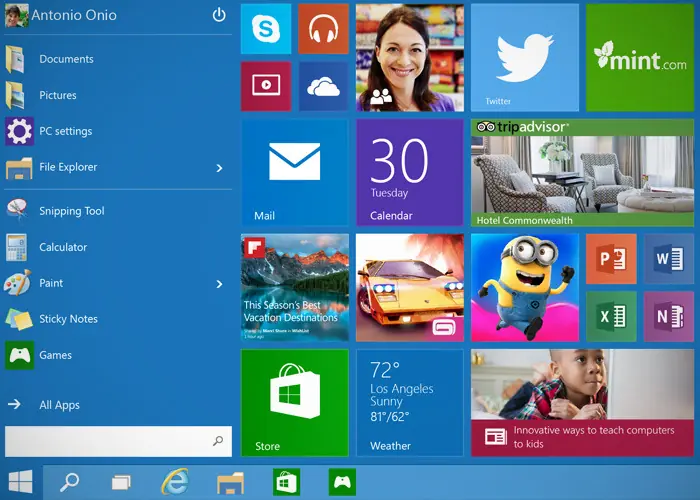700x500 pixels.
Task: Open the Word tile
Action: [669, 259]
